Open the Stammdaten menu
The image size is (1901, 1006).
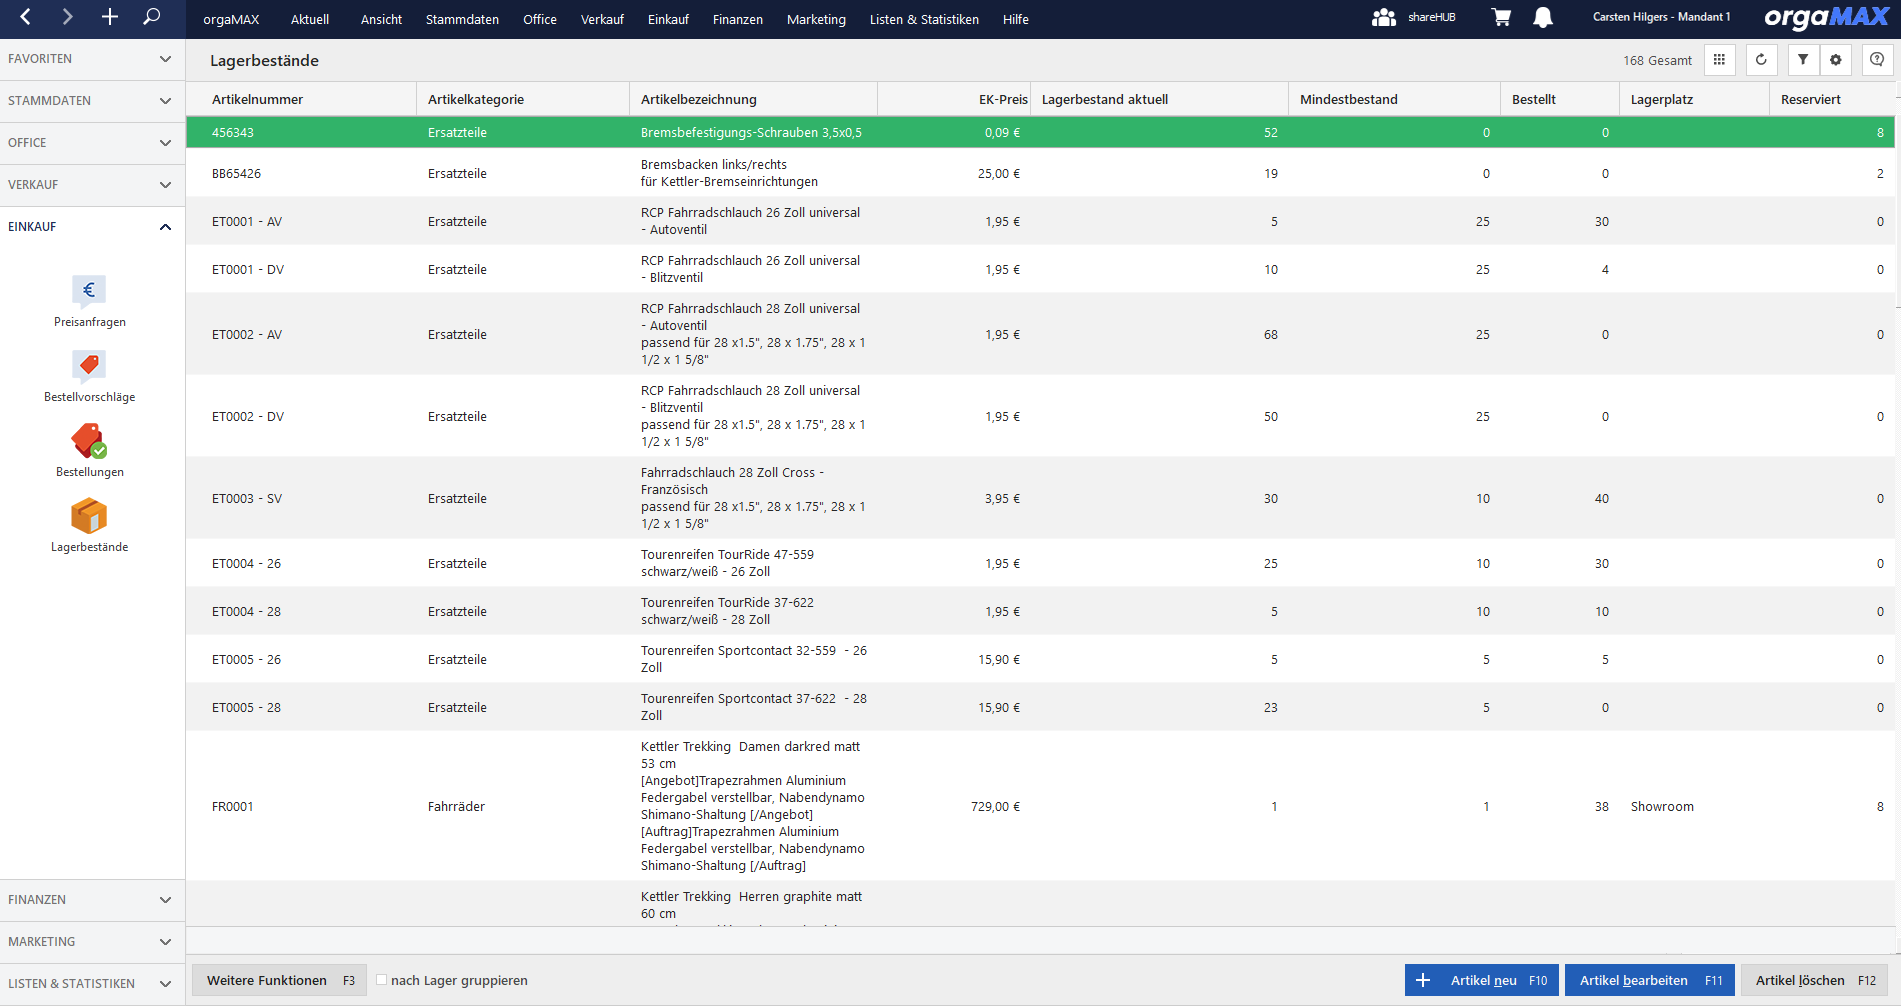coord(462,19)
